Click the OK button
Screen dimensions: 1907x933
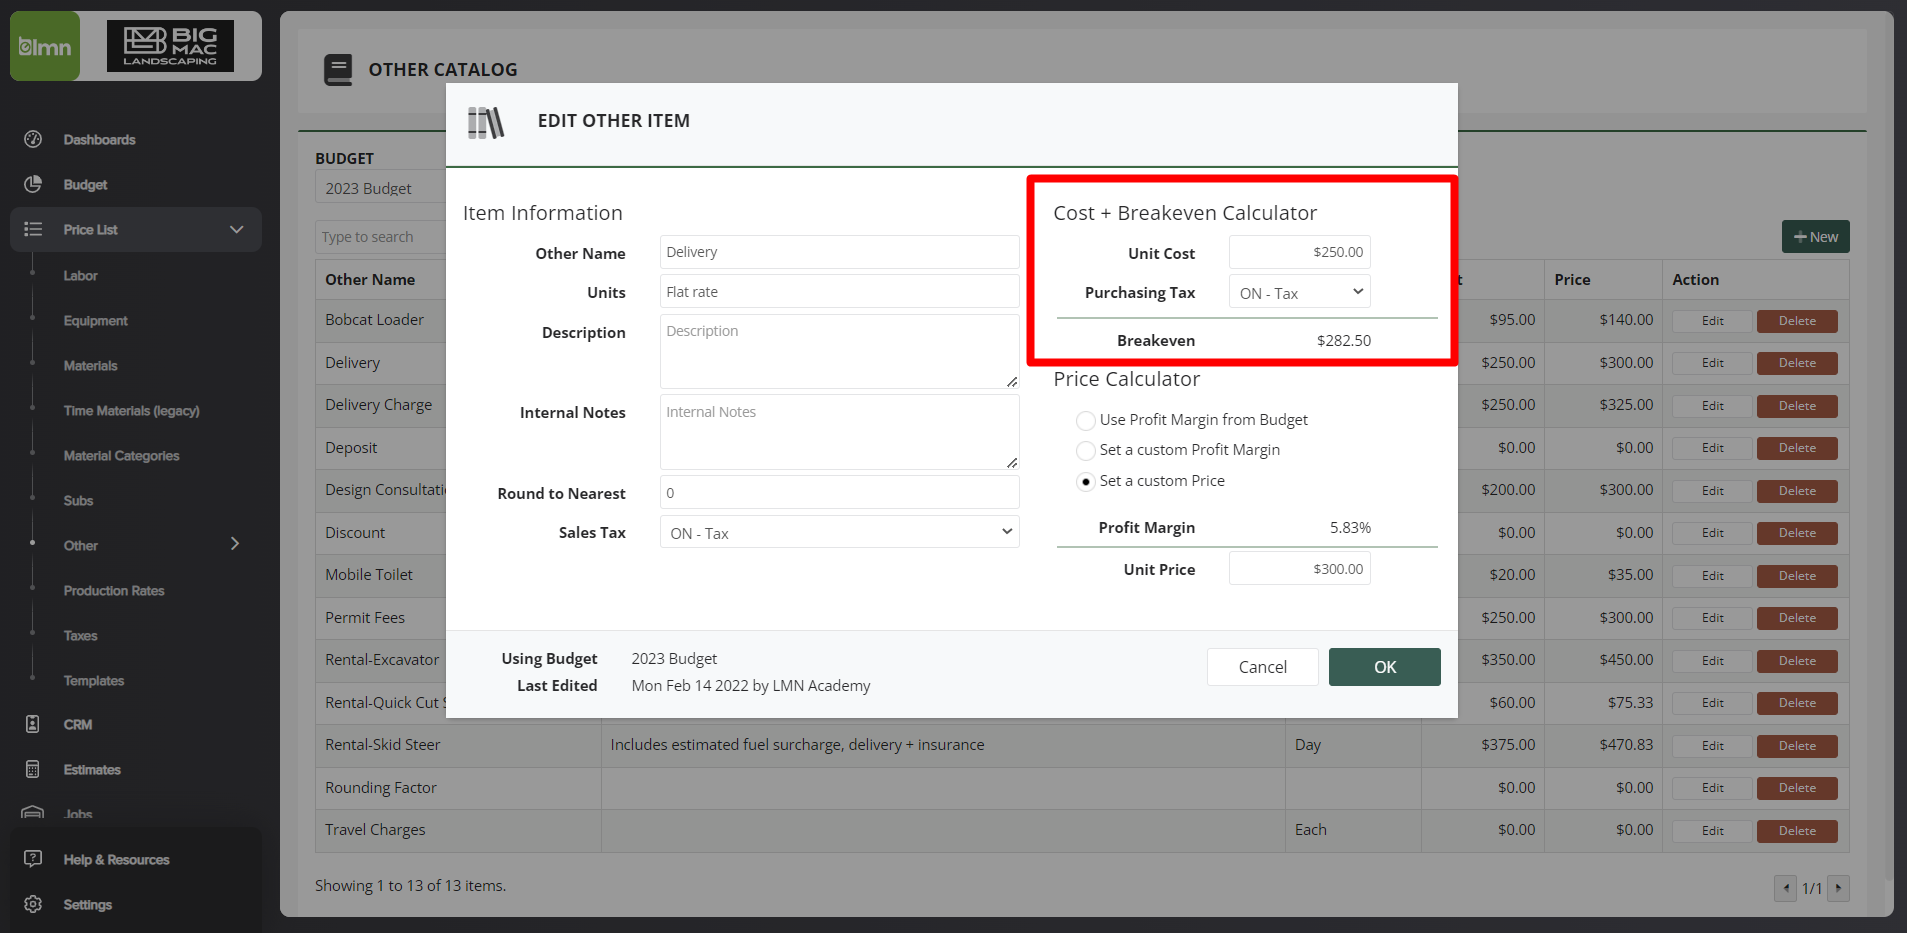click(1385, 667)
